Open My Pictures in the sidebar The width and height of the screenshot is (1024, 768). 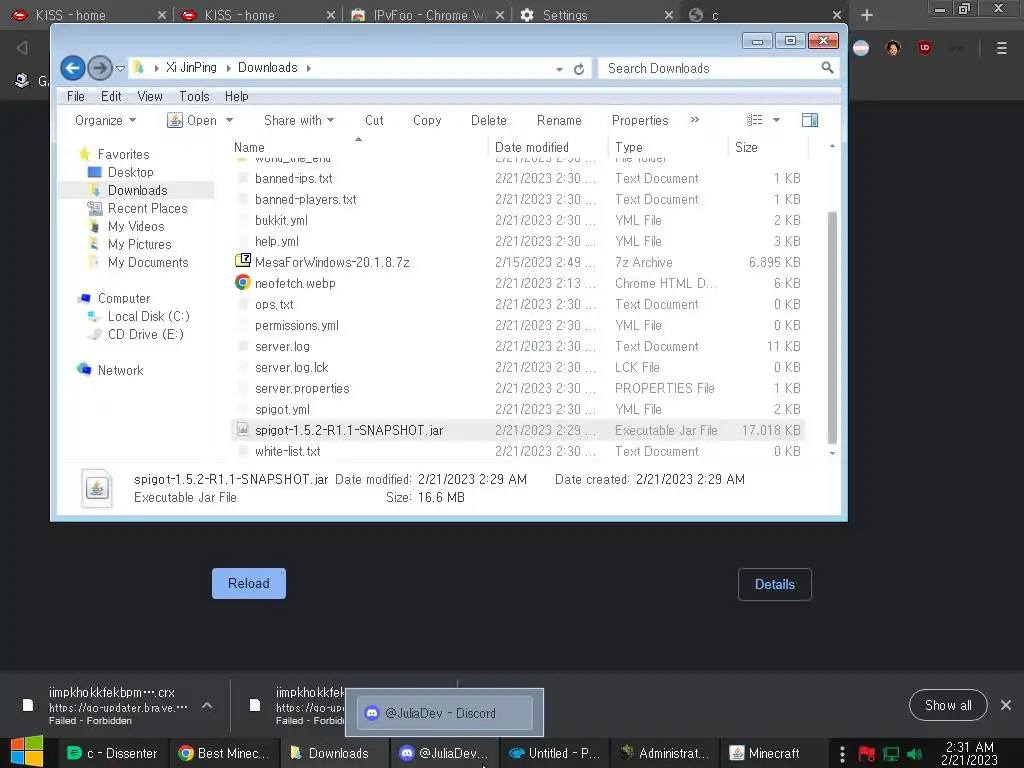click(140, 244)
